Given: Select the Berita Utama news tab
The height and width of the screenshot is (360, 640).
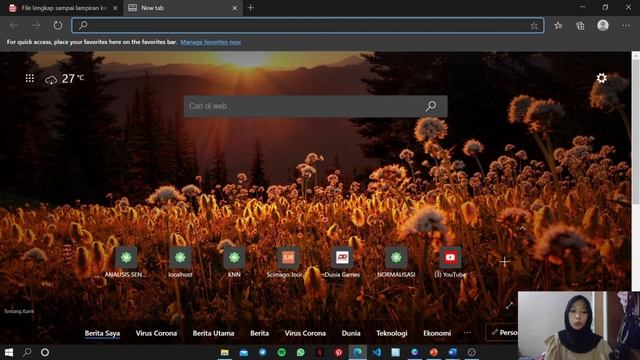Looking at the screenshot, I should click(x=213, y=333).
